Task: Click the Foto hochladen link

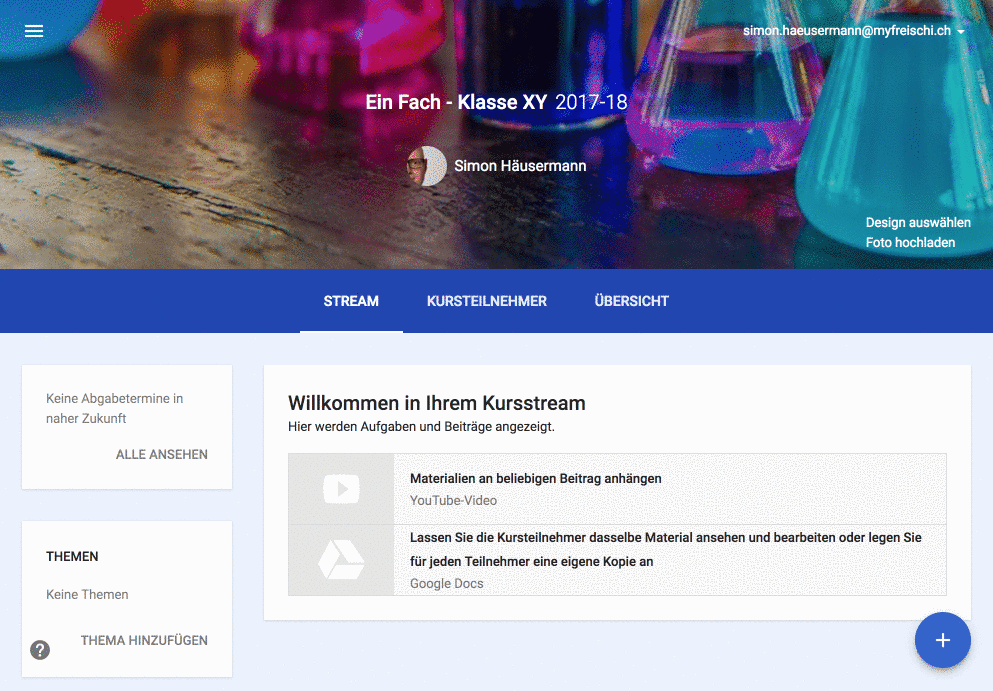Action: [910, 243]
